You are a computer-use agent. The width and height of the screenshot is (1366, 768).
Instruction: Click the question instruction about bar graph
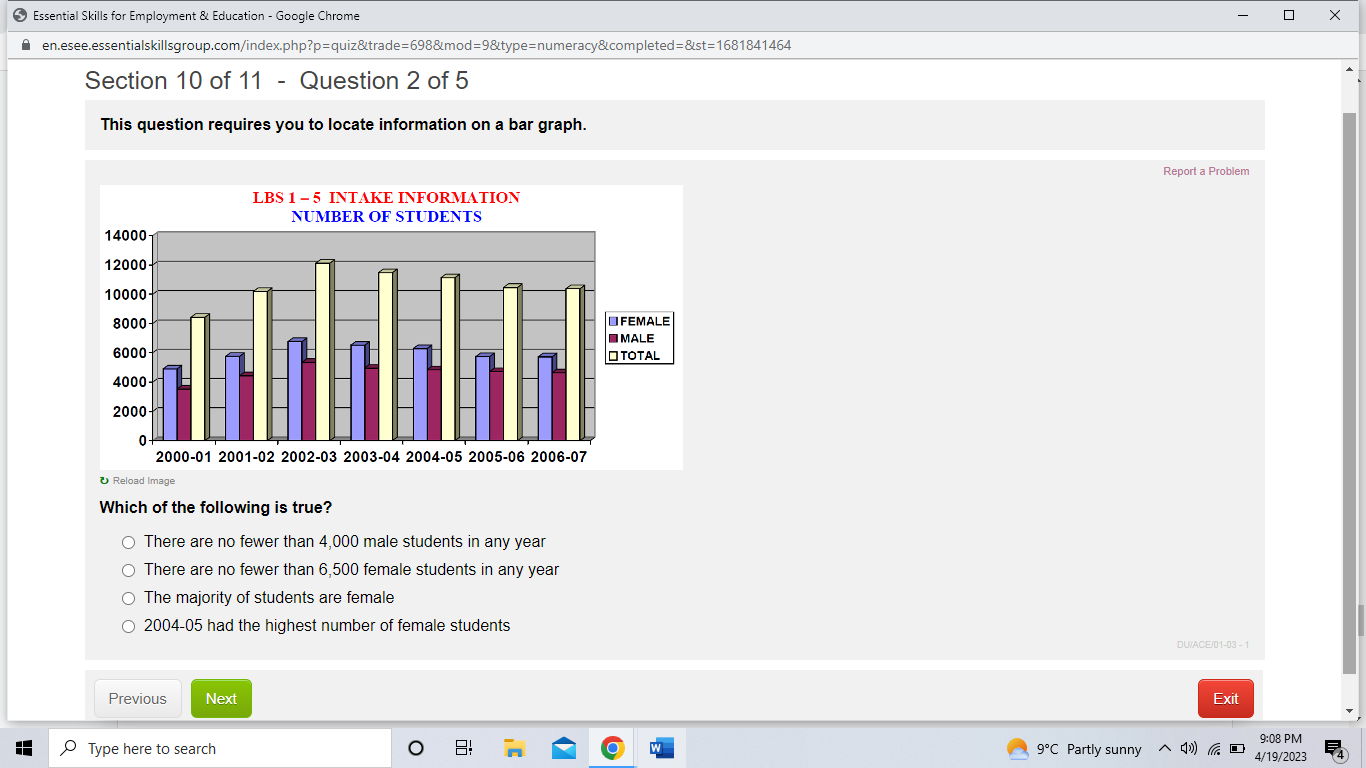344,125
